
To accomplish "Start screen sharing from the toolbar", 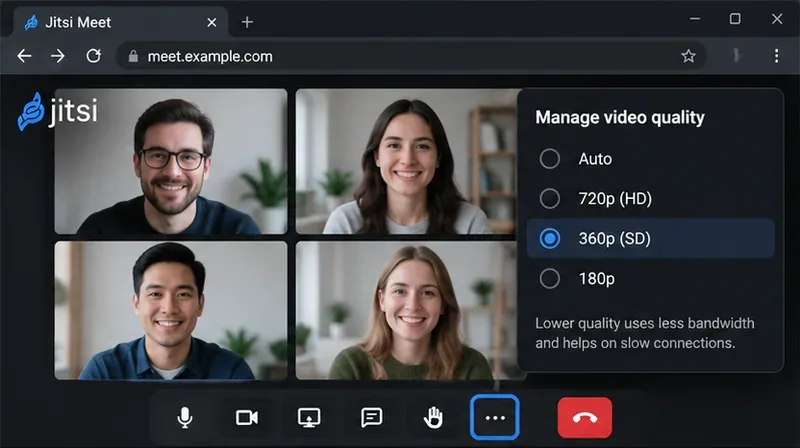I will [x=309, y=417].
